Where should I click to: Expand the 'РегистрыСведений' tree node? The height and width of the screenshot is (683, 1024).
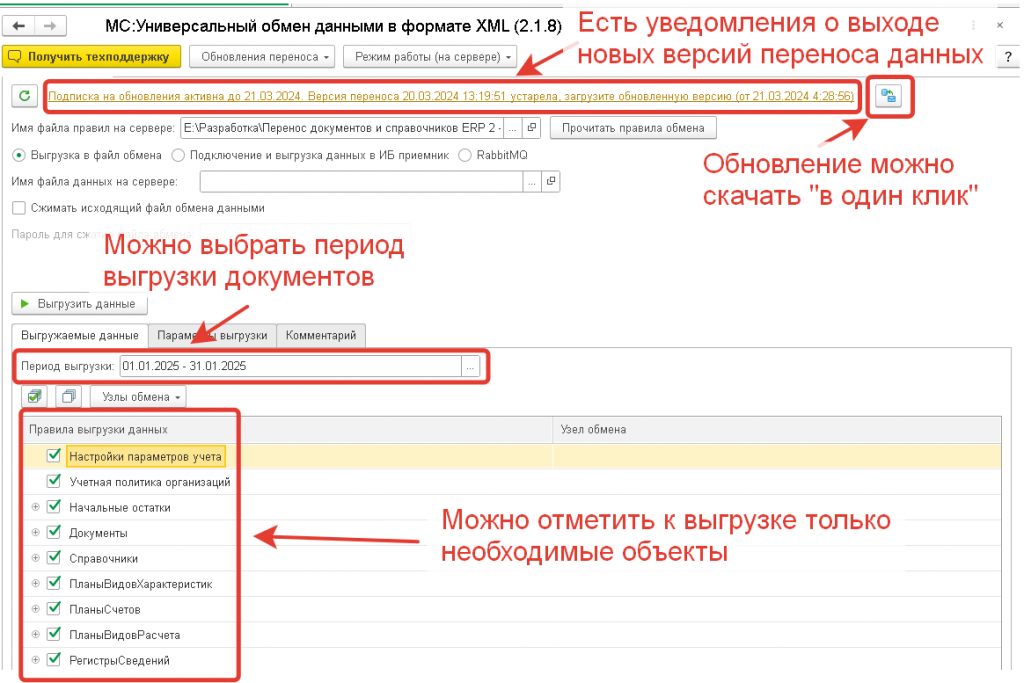coord(35,660)
